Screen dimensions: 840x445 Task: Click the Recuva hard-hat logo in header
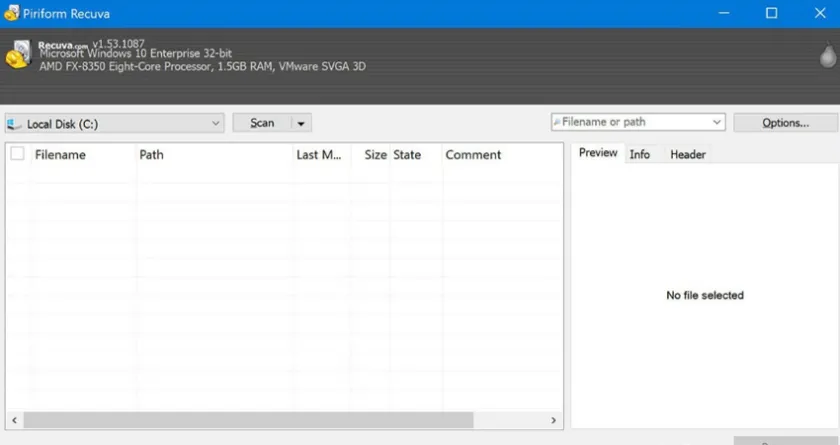coord(18,54)
